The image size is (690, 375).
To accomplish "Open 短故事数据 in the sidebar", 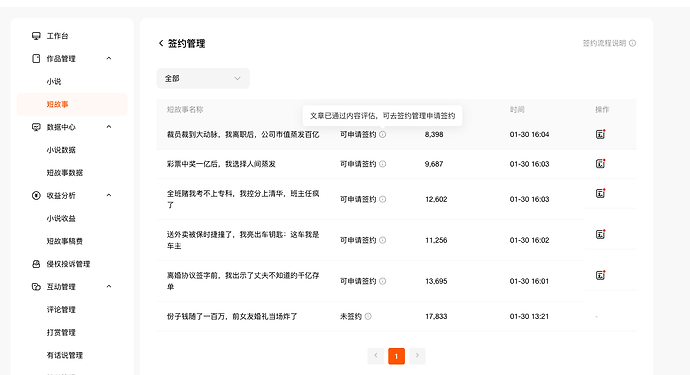I will click(65, 173).
